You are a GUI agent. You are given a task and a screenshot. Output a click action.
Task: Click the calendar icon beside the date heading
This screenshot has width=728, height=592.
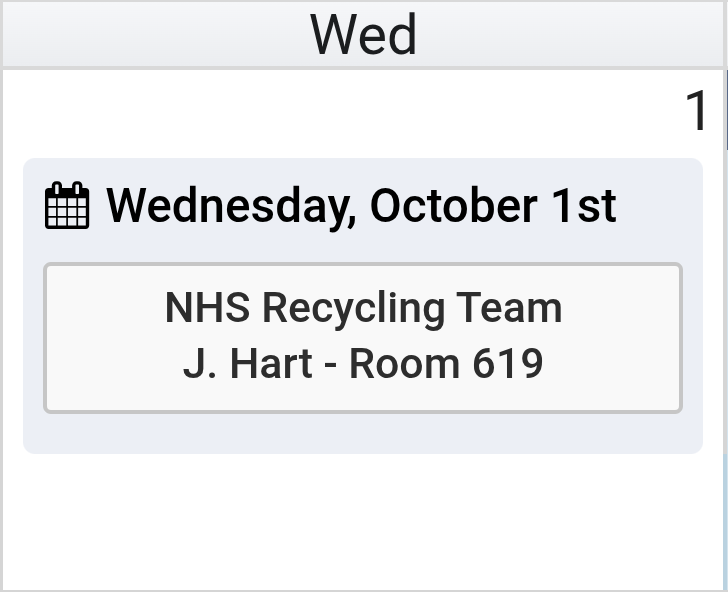click(67, 206)
